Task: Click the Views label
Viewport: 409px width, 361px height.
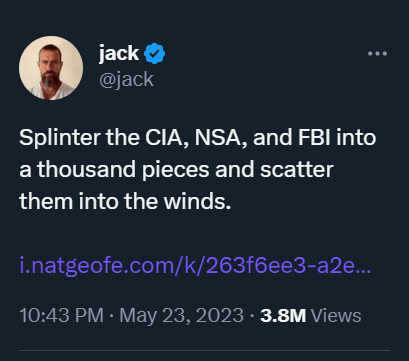Action: point(336,315)
